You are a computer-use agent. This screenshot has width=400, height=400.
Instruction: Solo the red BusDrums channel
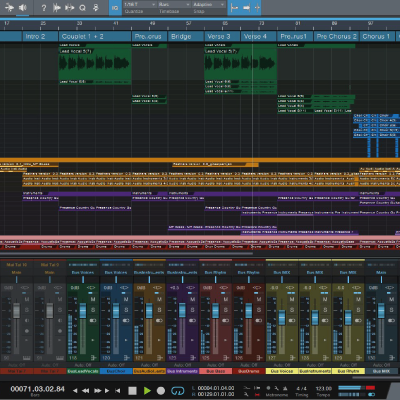point(259,310)
